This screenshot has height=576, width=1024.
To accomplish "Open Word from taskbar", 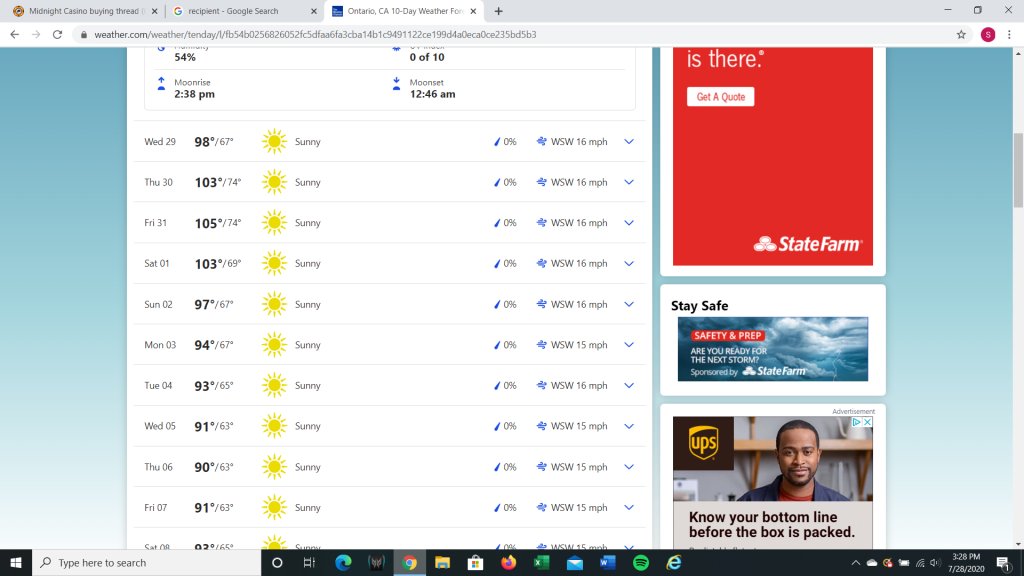I will click(x=607, y=562).
